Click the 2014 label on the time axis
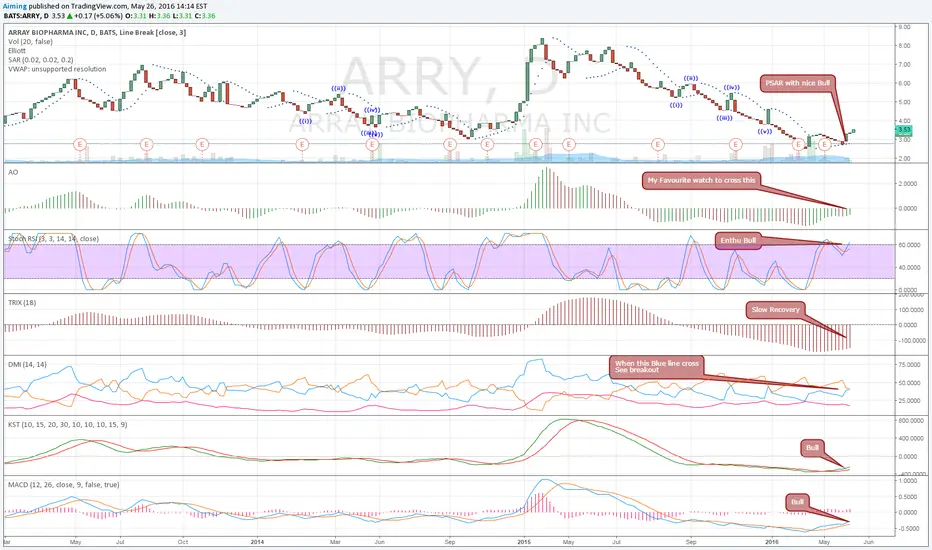The width and height of the screenshot is (932, 550). tap(257, 542)
